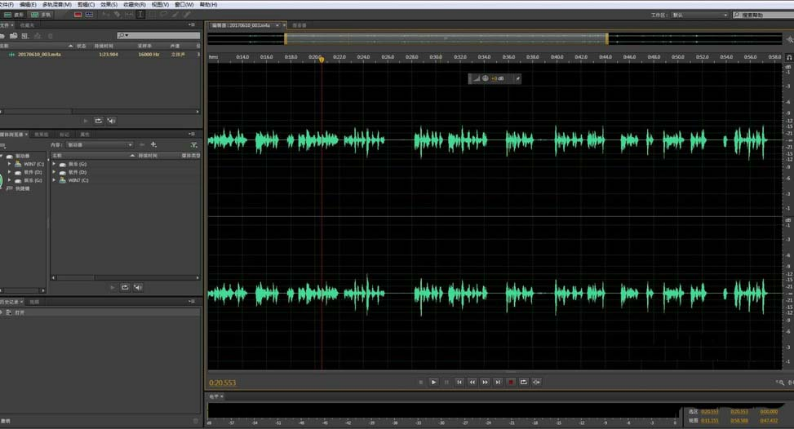Screen dimensions: 794x429
Task: Switch to Multitrack view button
Action: tap(41, 15)
